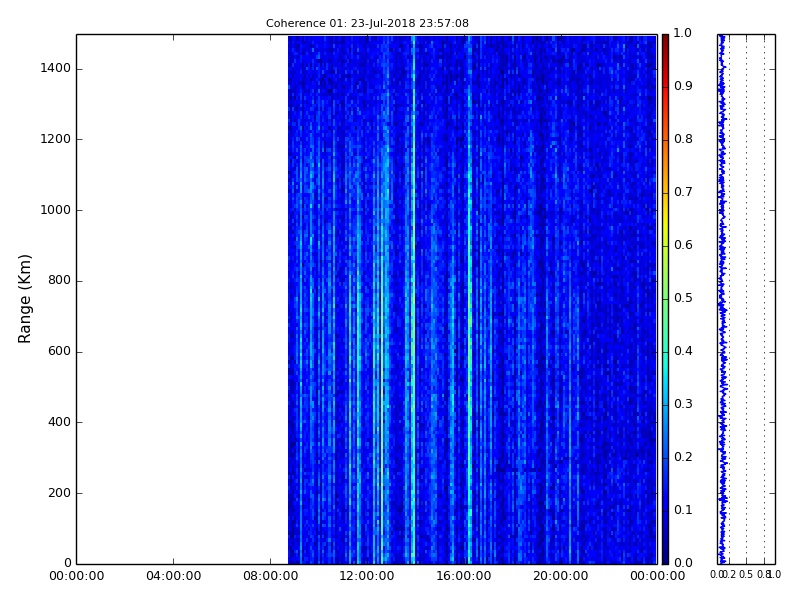Click the "Range (Km)" y-axis label
800x600 pixels.
point(24,299)
